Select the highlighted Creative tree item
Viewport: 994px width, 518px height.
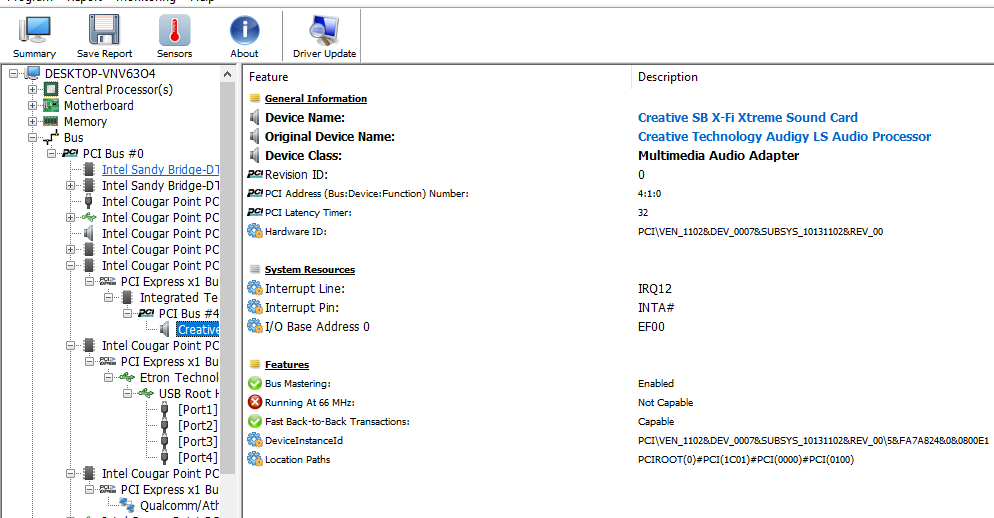click(x=198, y=329)
